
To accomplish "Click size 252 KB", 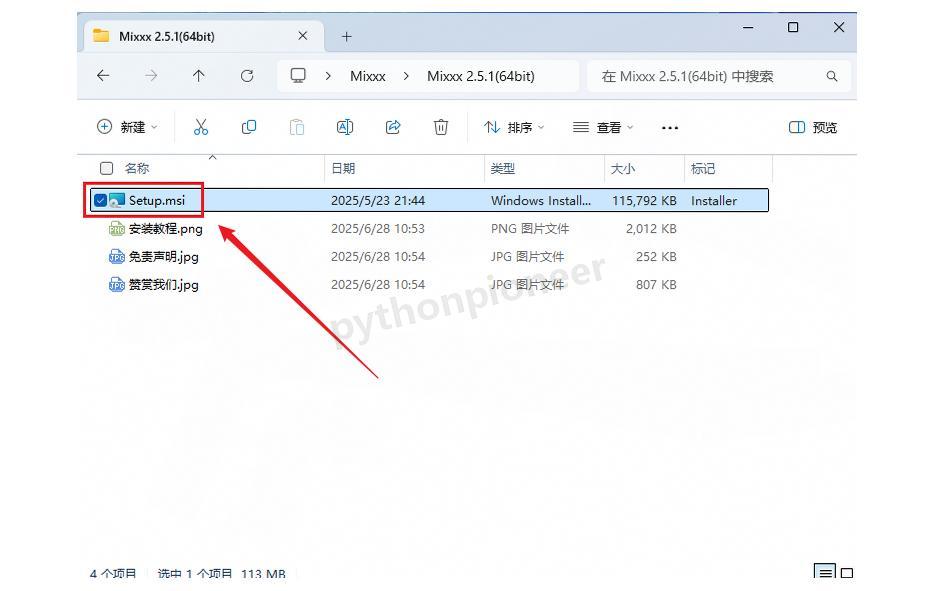I will coord(656,256).
